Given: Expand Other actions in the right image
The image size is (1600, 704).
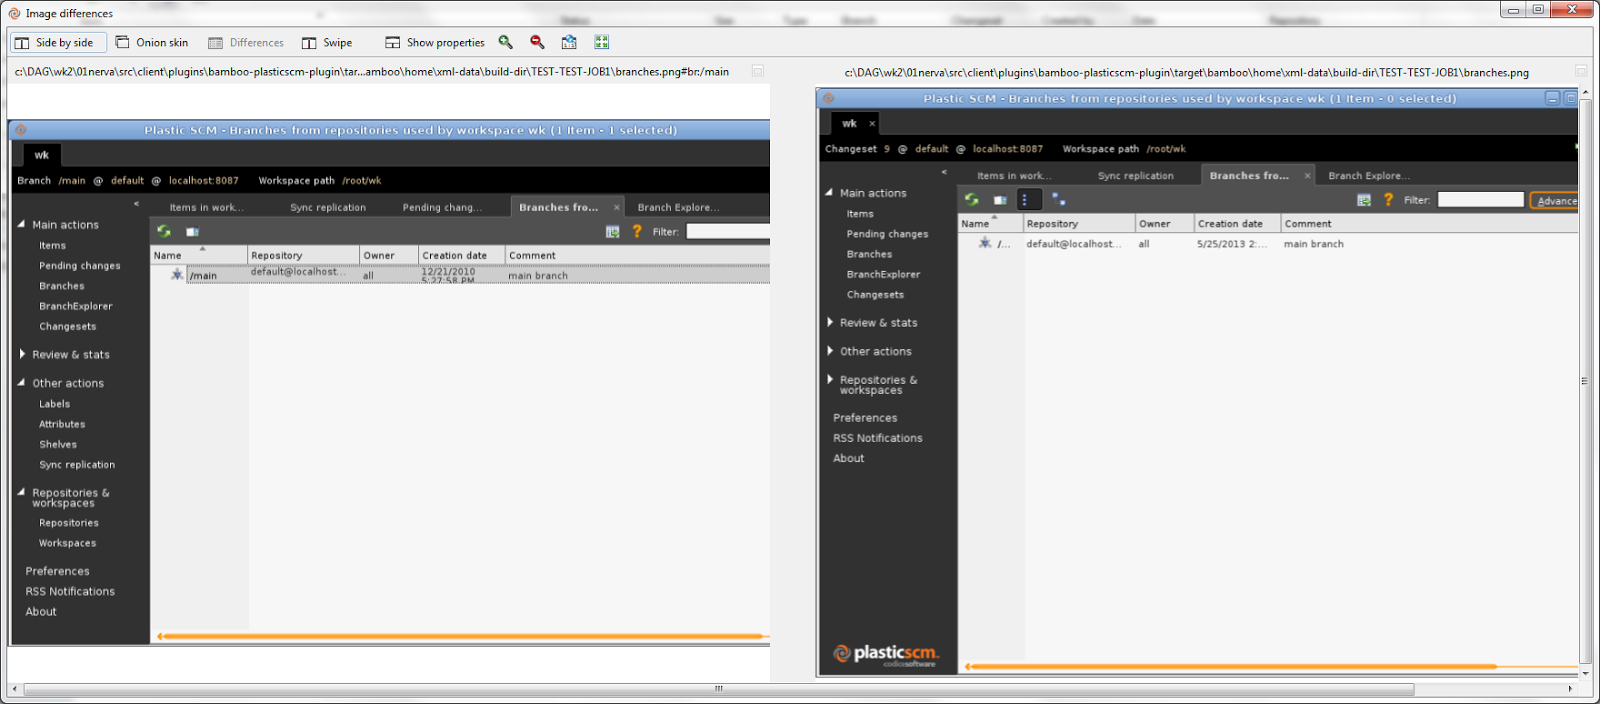Looking at the screenshot, I should (830, 351).
